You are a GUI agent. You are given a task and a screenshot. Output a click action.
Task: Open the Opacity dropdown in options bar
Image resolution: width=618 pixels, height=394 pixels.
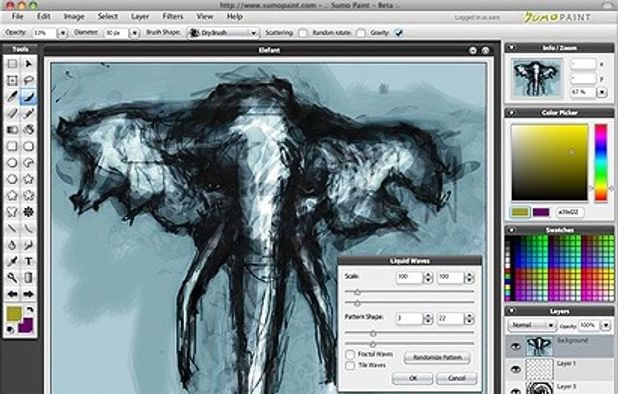[x=62, y=33]
